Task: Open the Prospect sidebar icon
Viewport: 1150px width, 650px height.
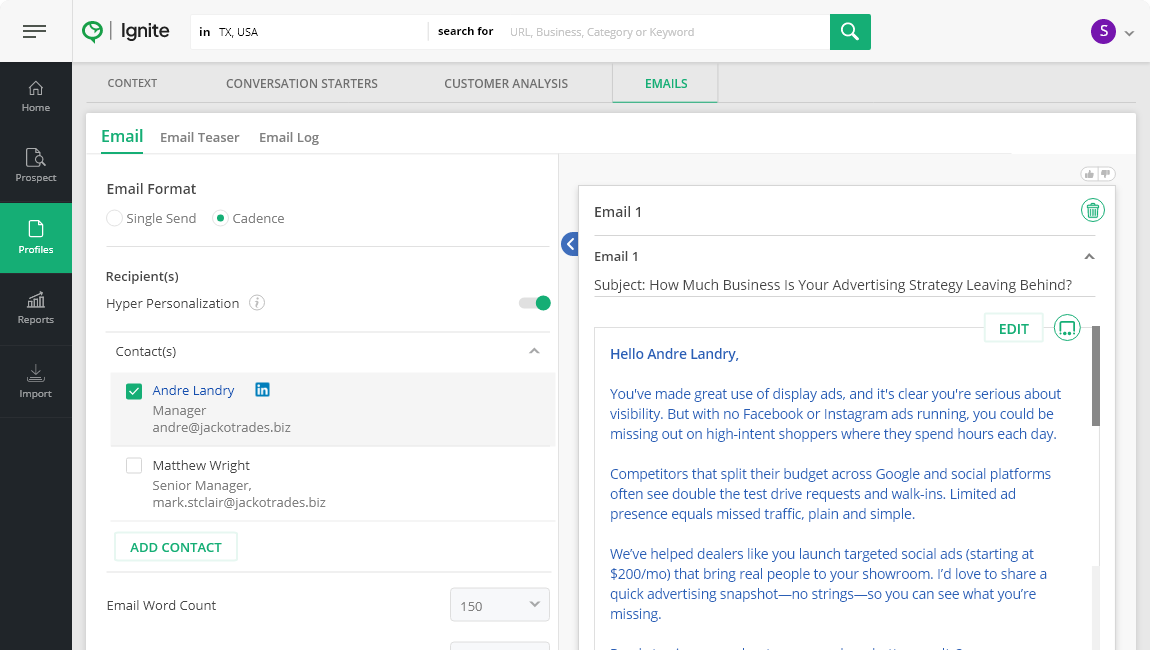Action: tap(36, 166)
